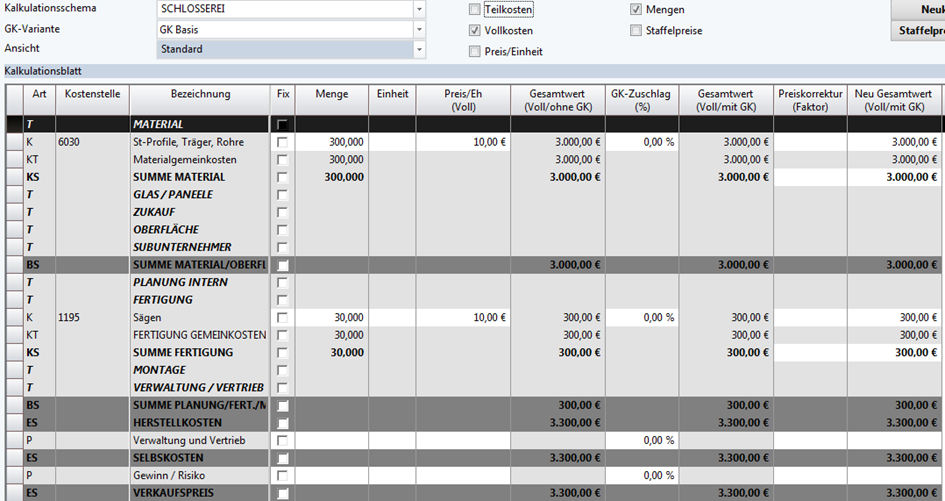The image size is (945, 501).
Task: Select the Menge cell of Sägen row
Action: click(331, 317)
